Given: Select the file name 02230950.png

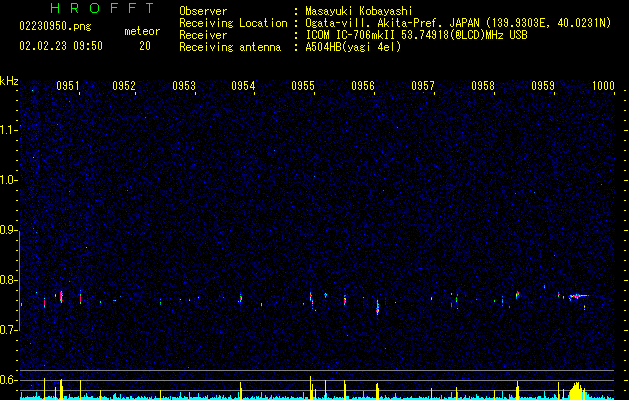Looking at the screenshot, I should [x=55, y=27].
